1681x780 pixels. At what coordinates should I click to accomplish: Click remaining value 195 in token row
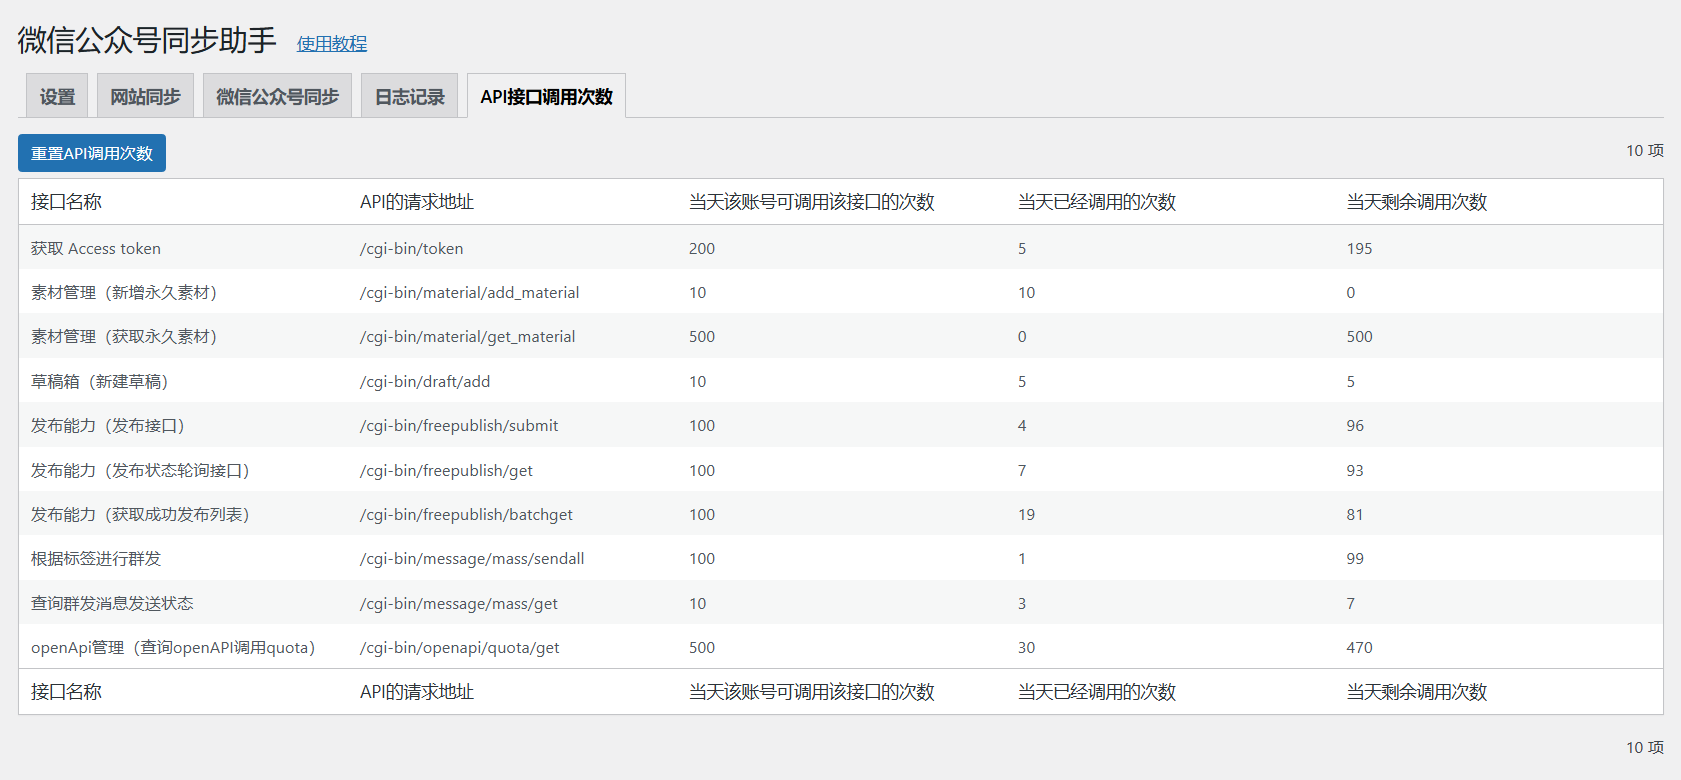[x=1359, y=248]
